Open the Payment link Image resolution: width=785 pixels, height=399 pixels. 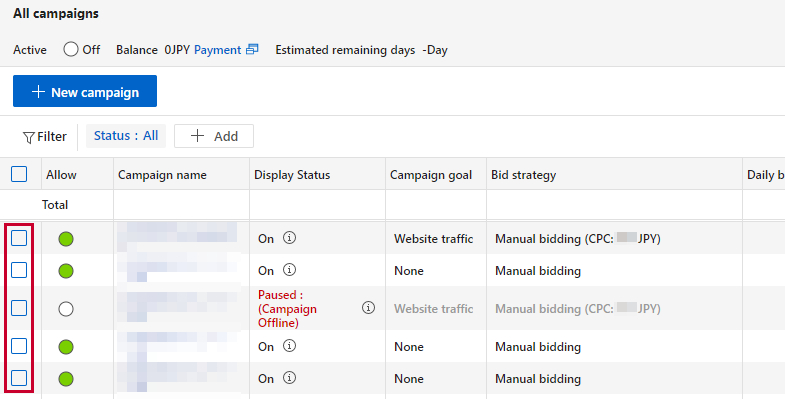[217, 50]
